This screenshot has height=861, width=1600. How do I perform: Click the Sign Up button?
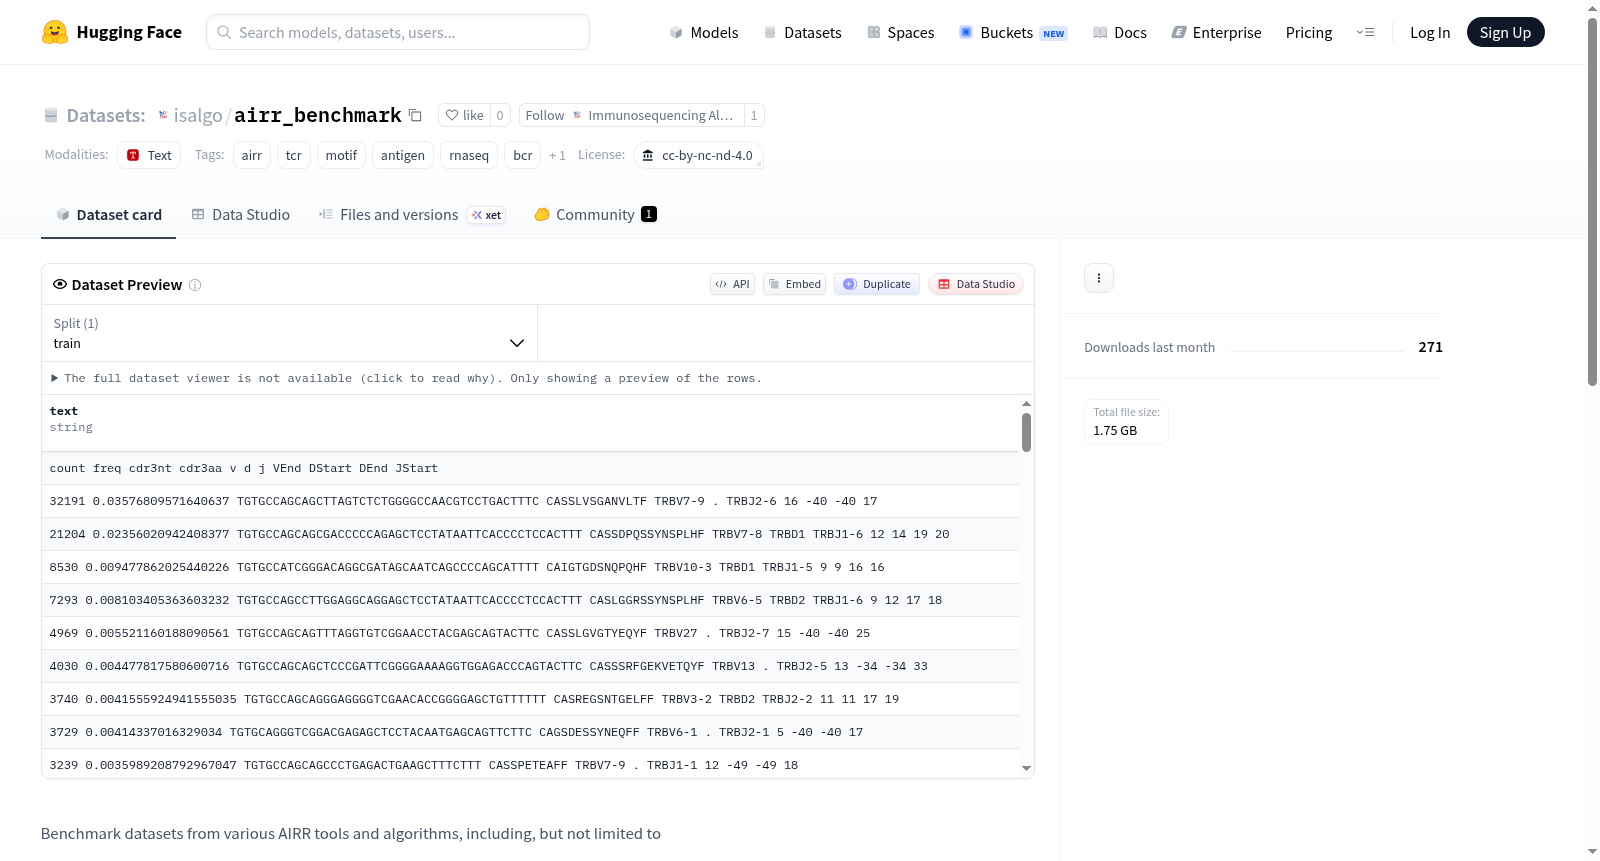tap(1505, 32)
